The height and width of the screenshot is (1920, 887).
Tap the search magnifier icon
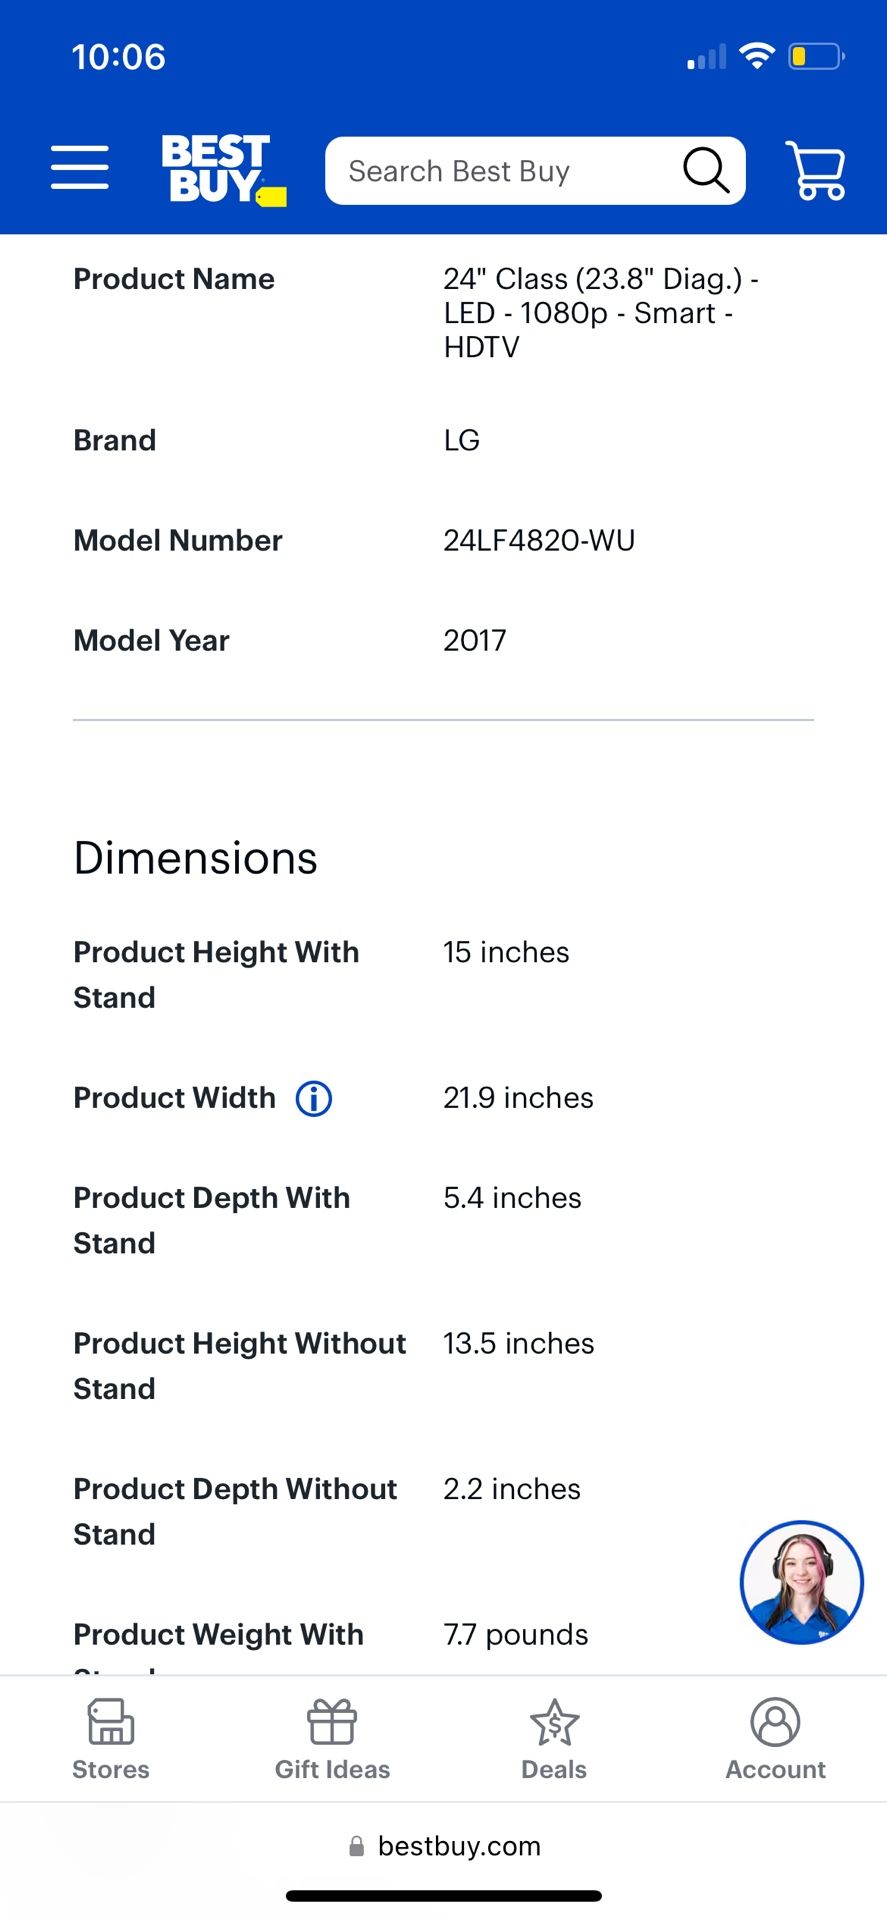point(705,170)
